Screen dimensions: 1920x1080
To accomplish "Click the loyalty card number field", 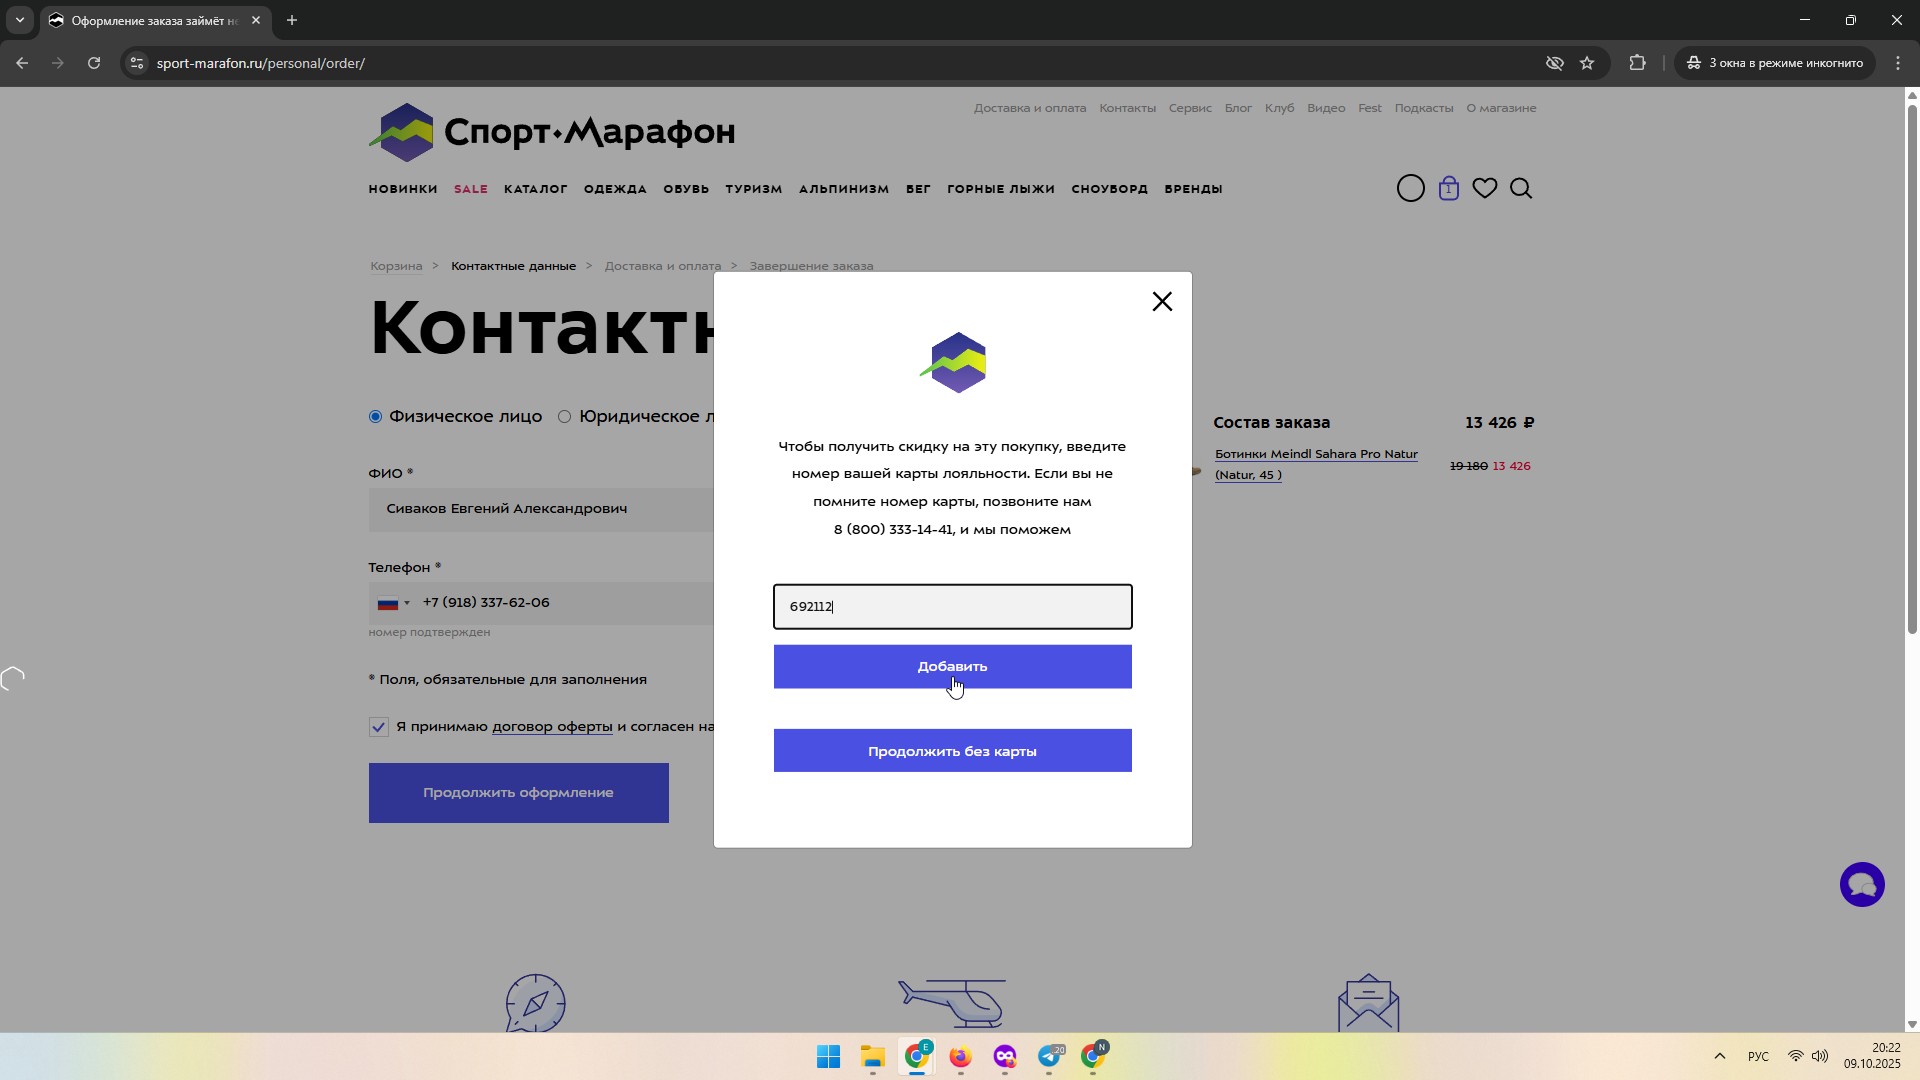I will pos(952,607).
